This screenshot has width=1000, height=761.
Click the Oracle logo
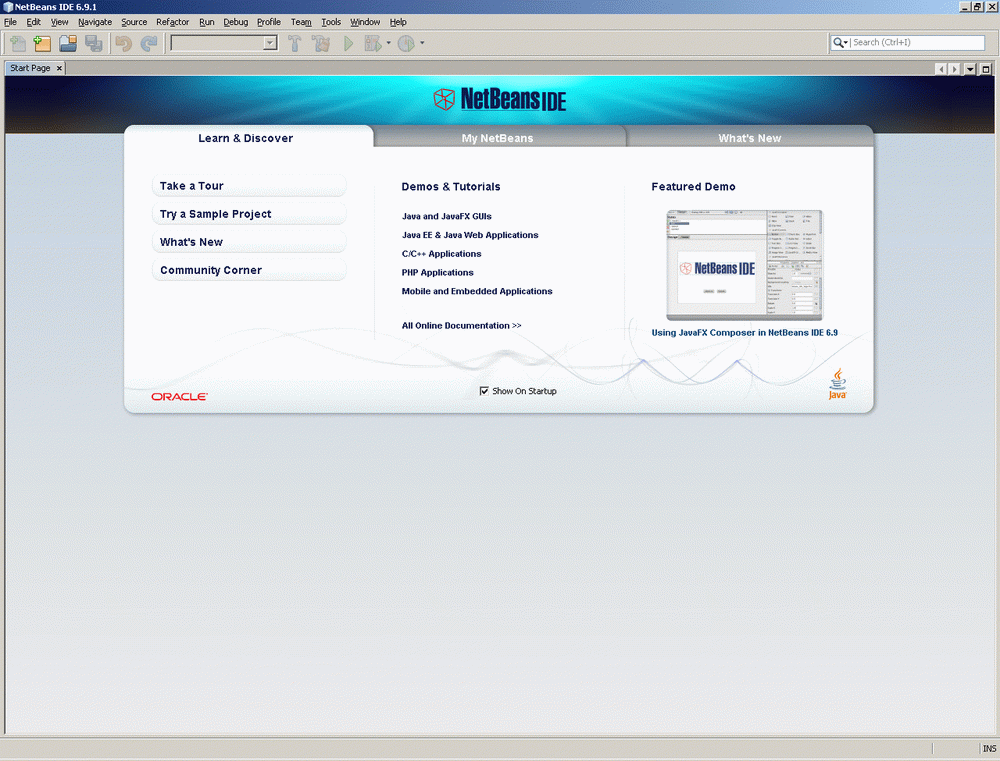tap(180, 397)
